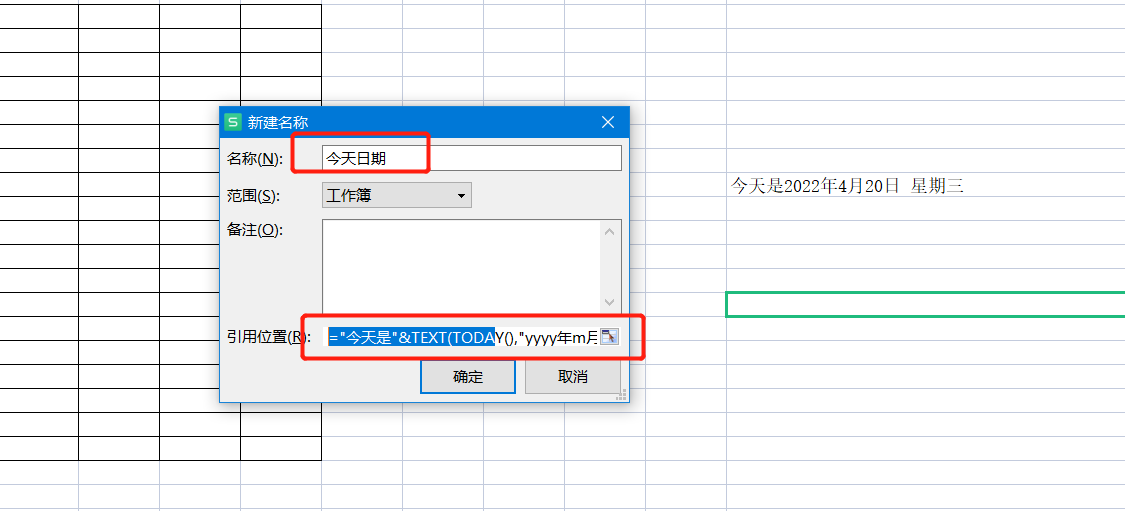The width and height of the screenshot is (1125, 511).
Task: Click the up arrow of the 备注 scrollbar
Action: tap(611, 231)
